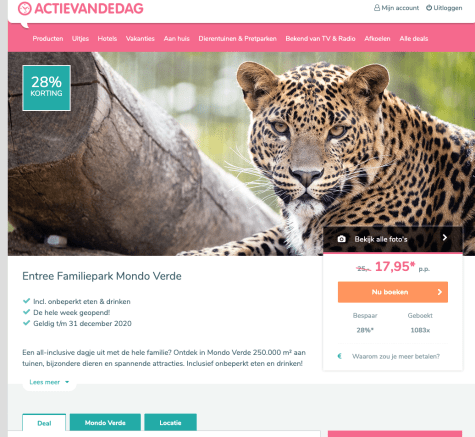Screen dimensions: 475x437
Task: Select the Deal tab
Action: point(44,423)
